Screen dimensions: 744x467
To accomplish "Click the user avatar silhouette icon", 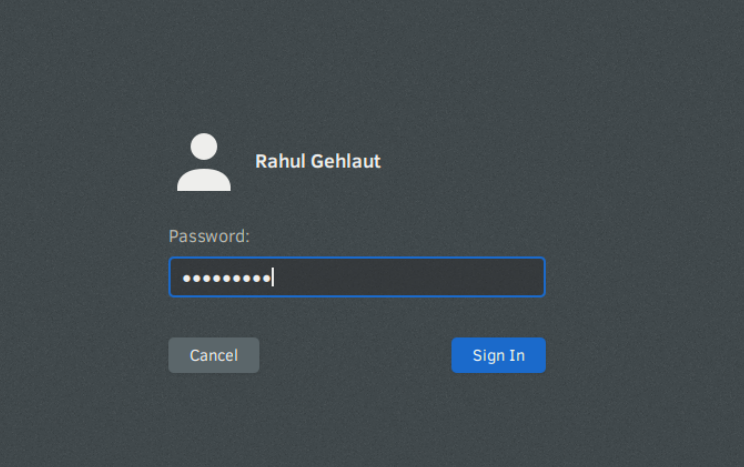I will coord(204,162).
